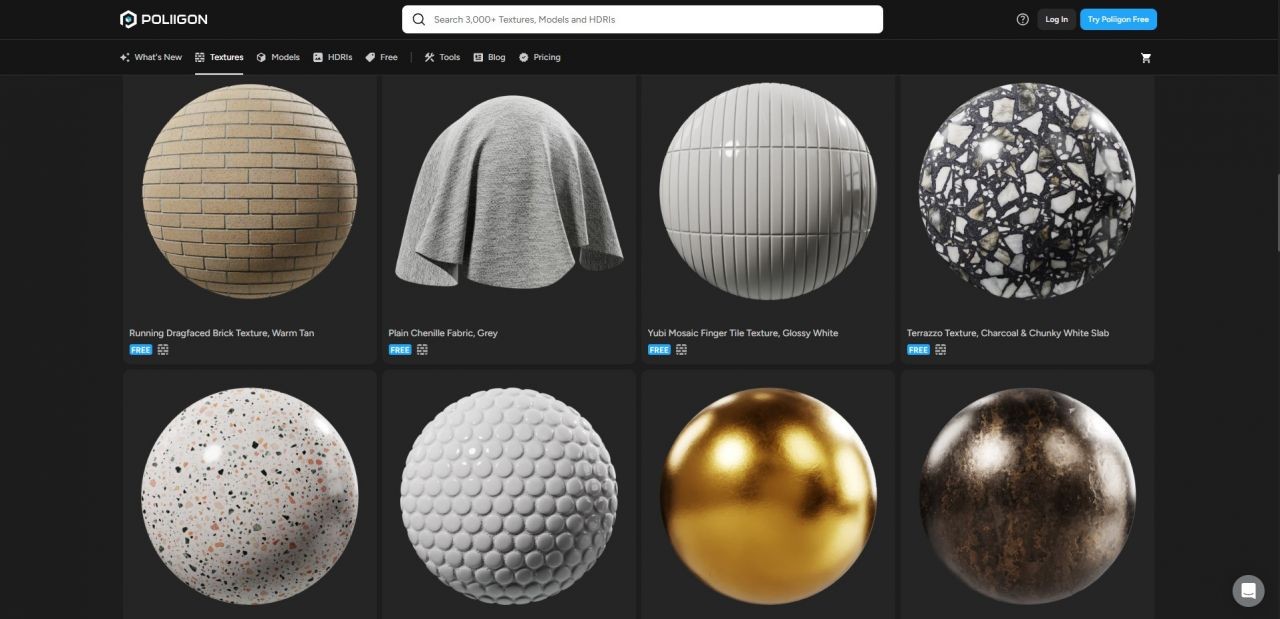Click the FREE badge under Terrazzo Charcoal texture
The image size is (1280, 619).
918,350
